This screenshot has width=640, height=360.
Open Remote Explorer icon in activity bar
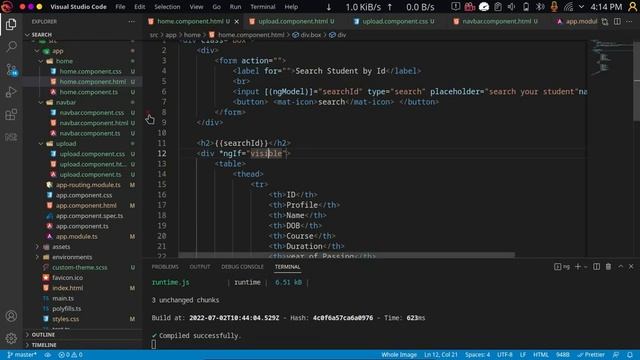11,137
